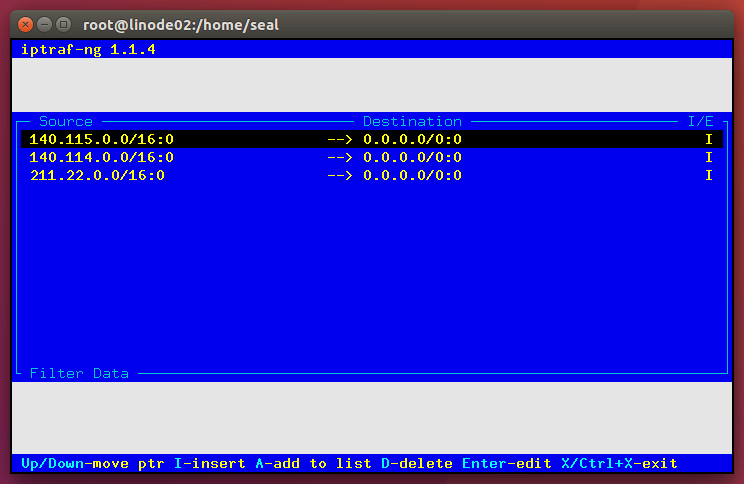
Task: Select the 211.22.0.0/16:0 filter row
Action: pos(97,175)
